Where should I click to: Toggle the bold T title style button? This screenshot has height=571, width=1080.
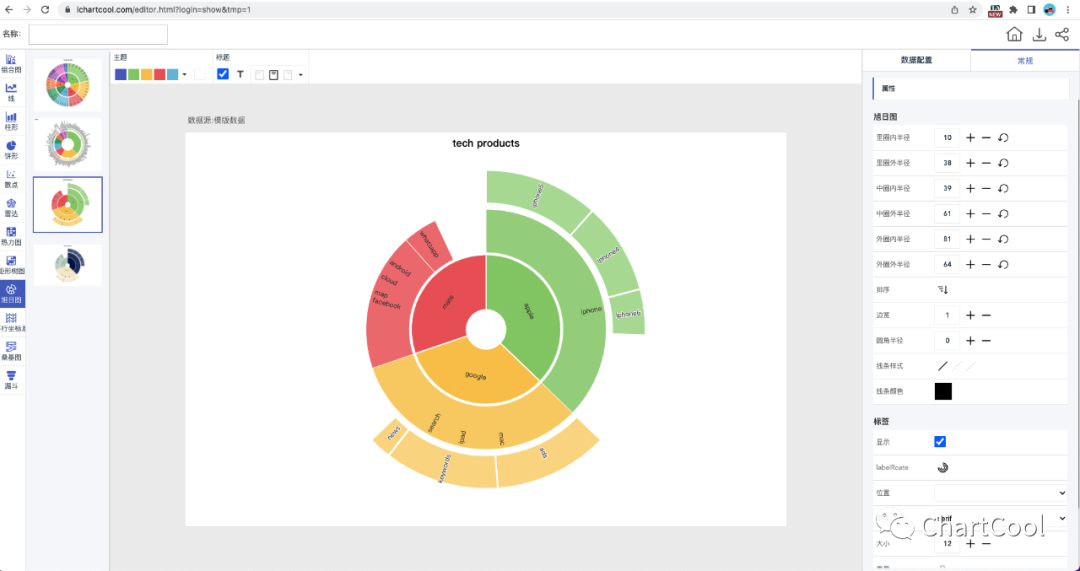click(240, 74)
